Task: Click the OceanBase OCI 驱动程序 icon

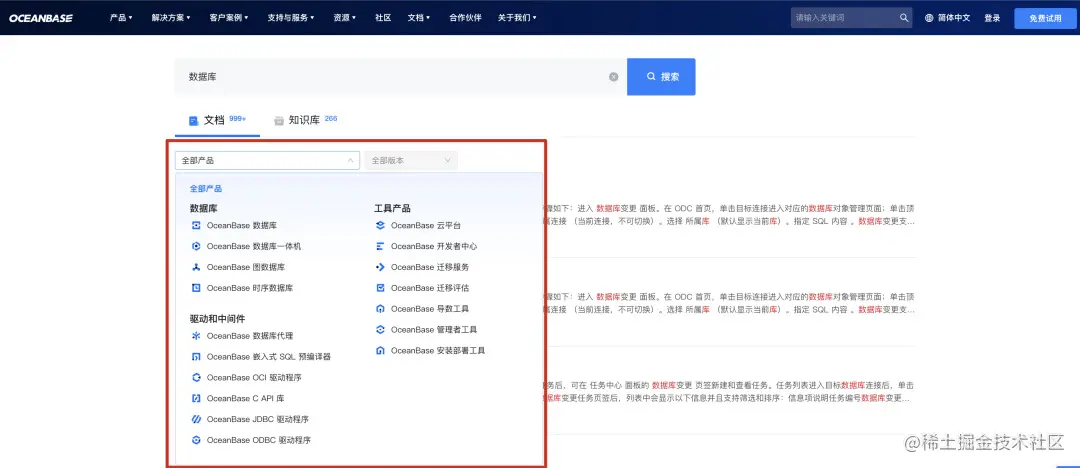Action: 196,377
